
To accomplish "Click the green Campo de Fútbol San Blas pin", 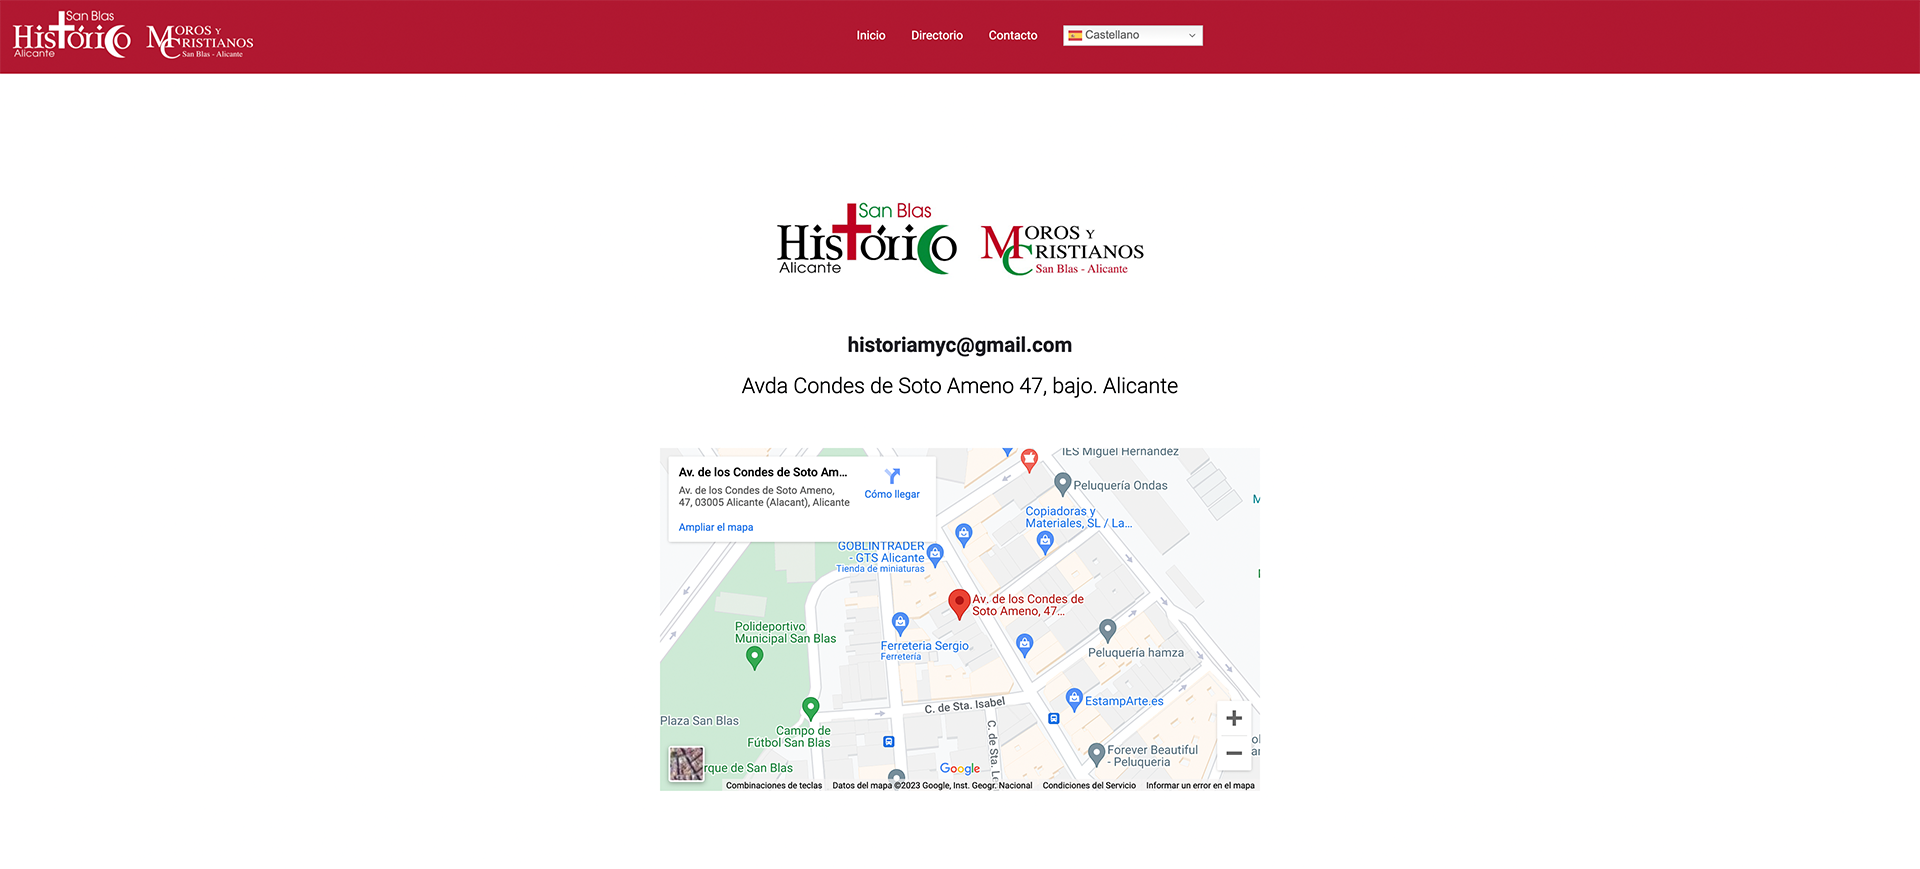I will [811, 708].
